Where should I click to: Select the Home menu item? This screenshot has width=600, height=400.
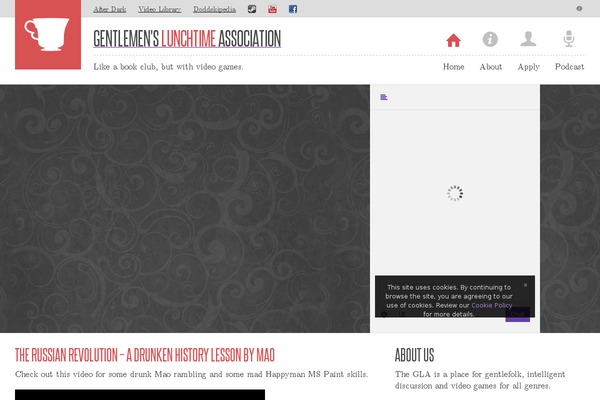click(453, 67)
